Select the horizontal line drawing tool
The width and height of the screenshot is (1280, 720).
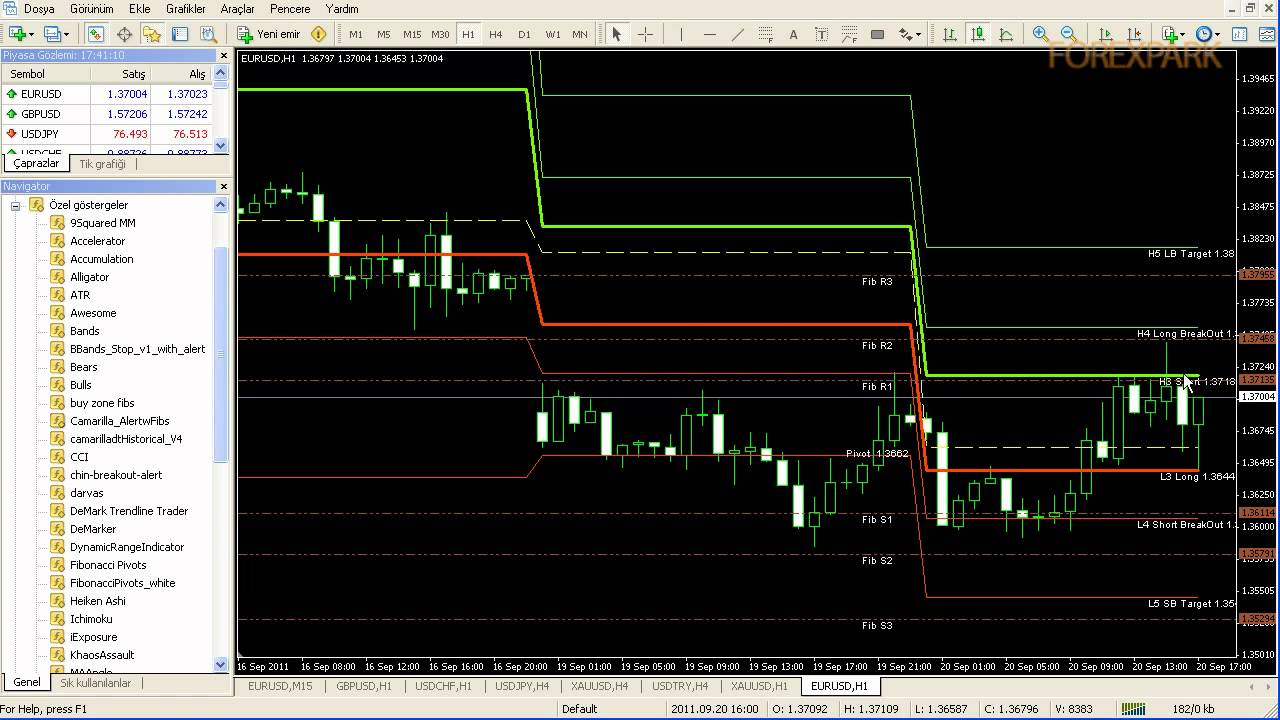point(709,34)
